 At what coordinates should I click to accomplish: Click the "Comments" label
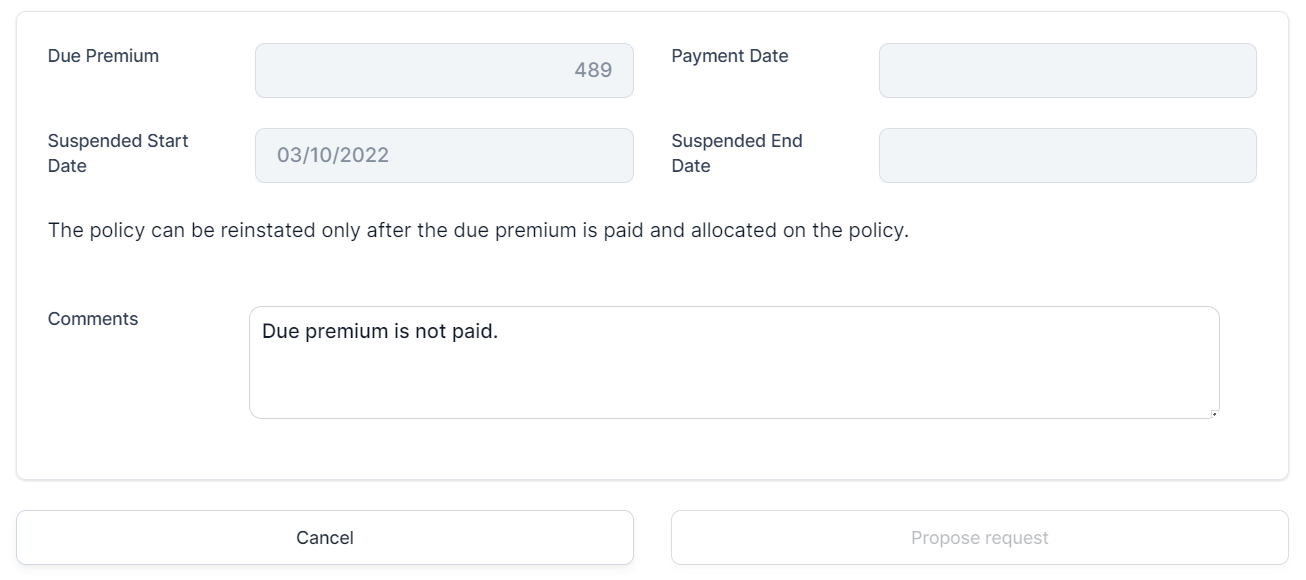(x=93, y=319)
